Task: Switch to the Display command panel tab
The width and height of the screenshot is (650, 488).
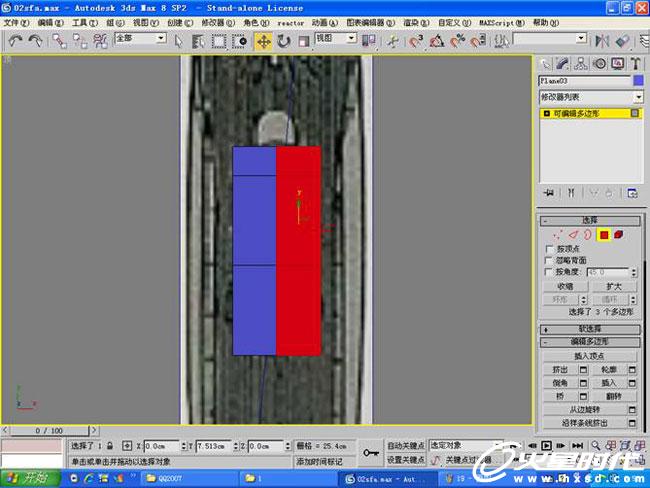Action: (x=618, y=63)
